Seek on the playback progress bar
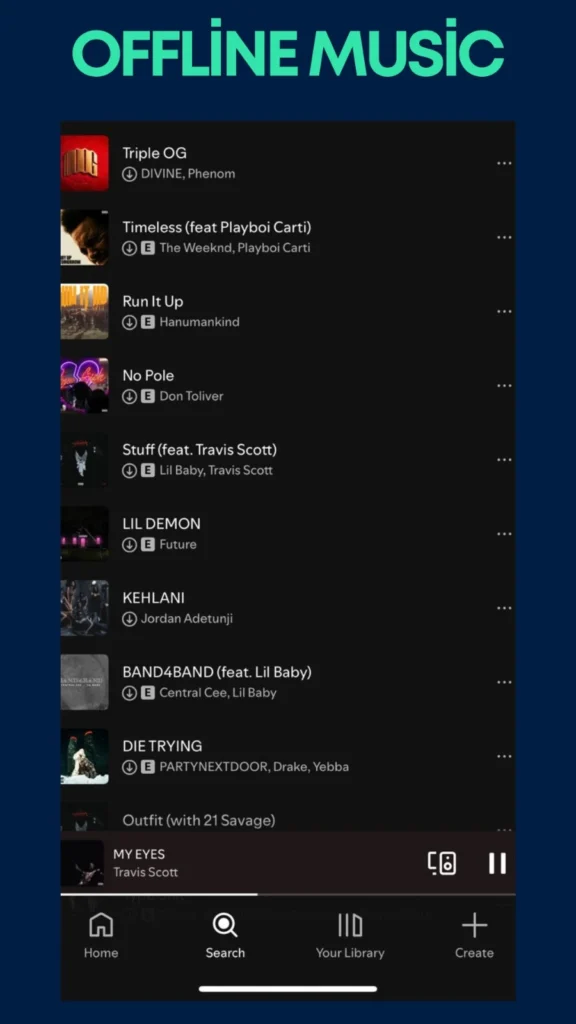The image size is (576, 1024). [x=287, y=894]
